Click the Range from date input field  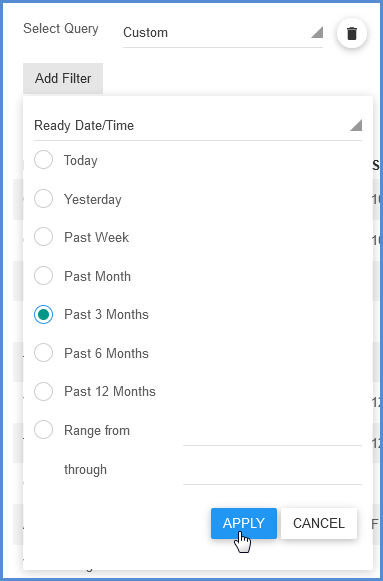pyautogui.click(x=272, y=434)
